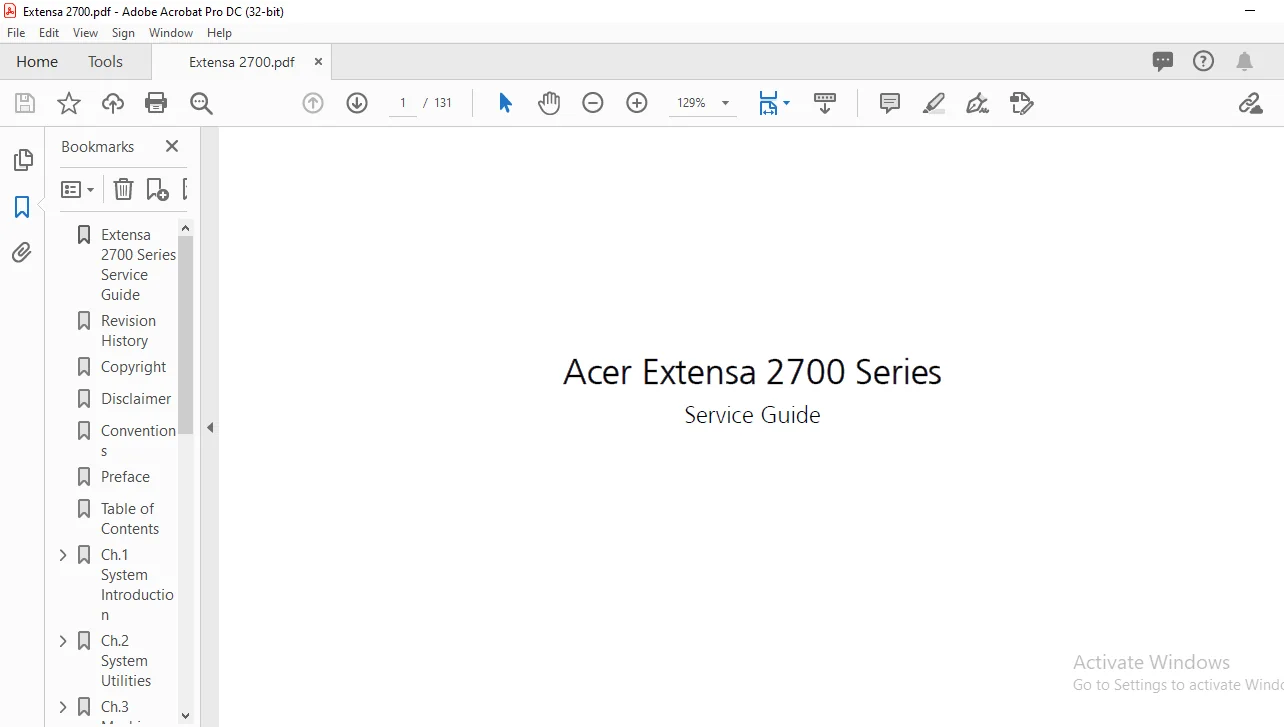This screenshot has height=727, width=1284.
Task: Expand the Ch.2 System Utilities bookmark
Action: click(x=63, y=641)
